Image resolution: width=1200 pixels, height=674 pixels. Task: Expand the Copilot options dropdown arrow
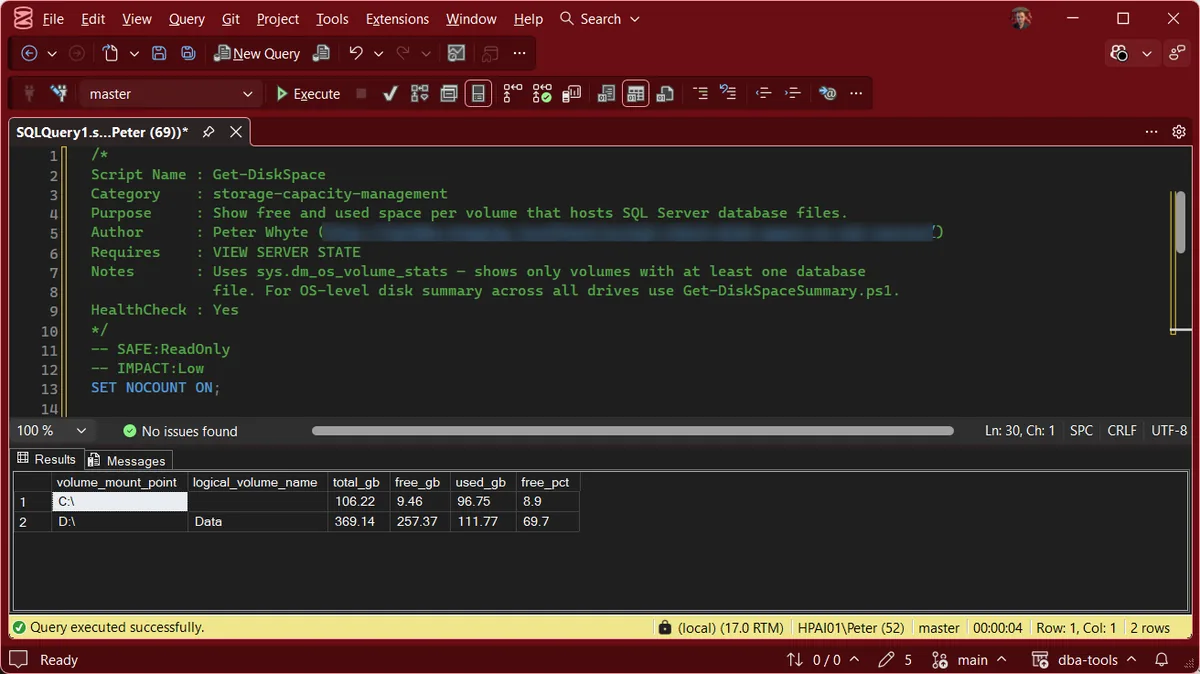[x=1146, y=53]
